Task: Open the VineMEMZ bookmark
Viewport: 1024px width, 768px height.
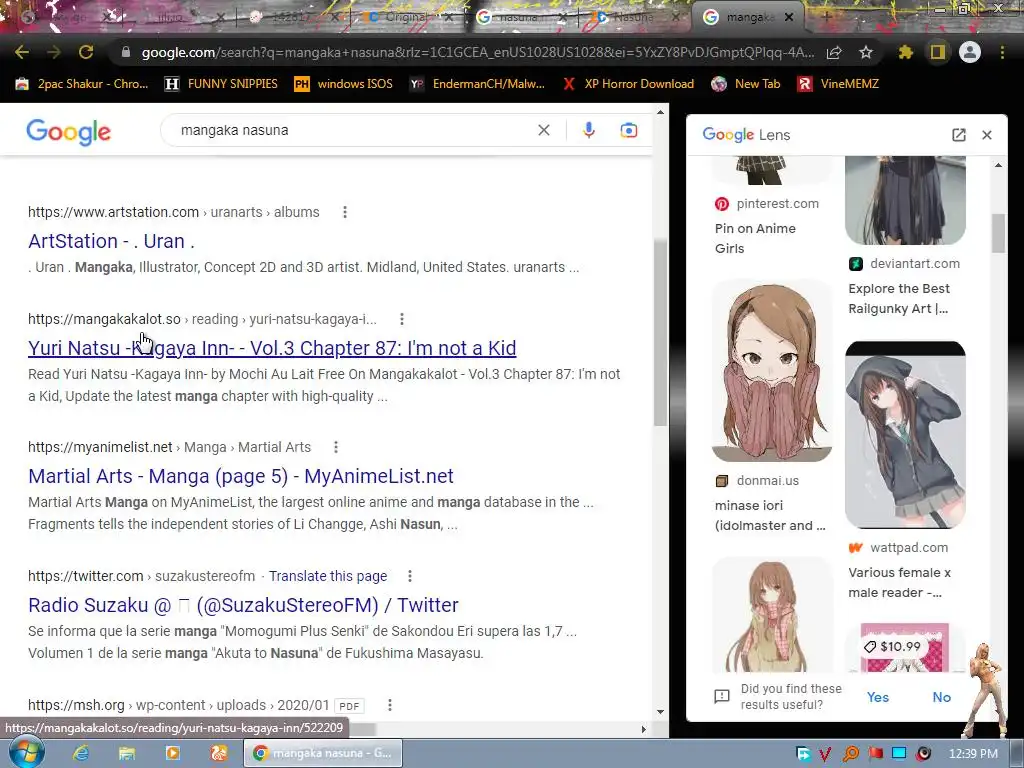Action: pos(839,84)
